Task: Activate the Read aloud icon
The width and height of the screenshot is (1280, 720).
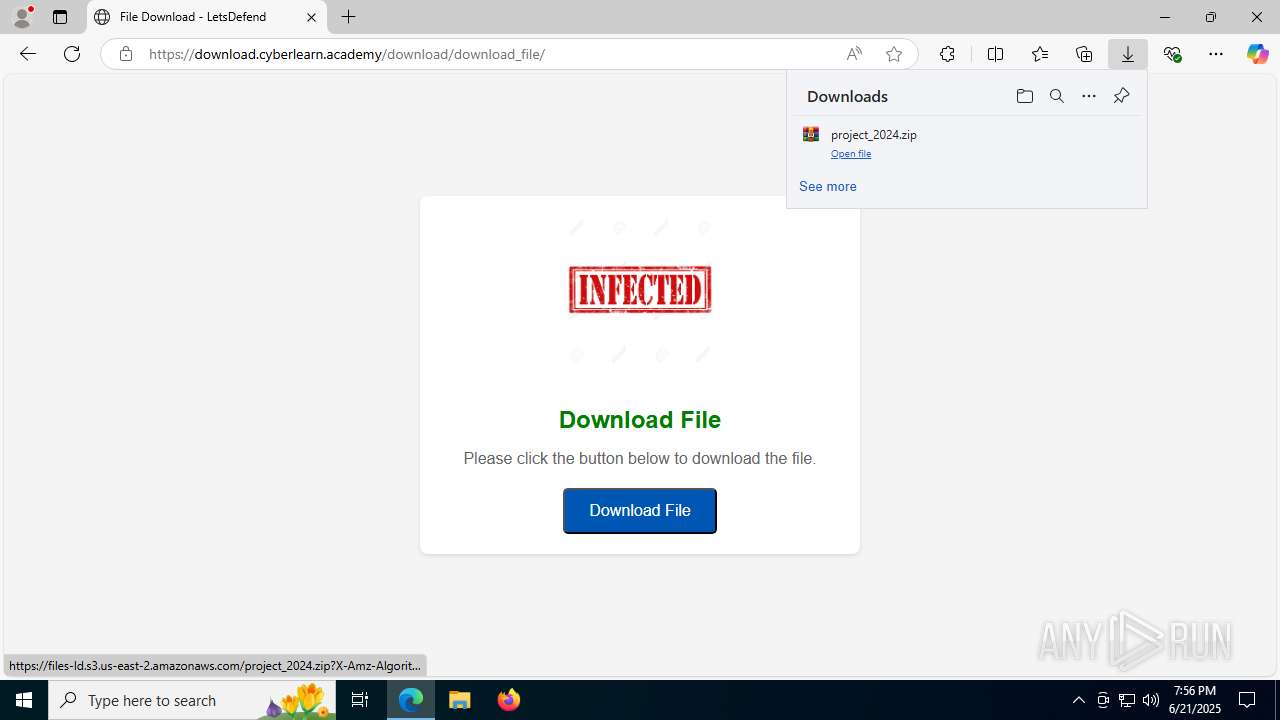Action: (854, 54)
